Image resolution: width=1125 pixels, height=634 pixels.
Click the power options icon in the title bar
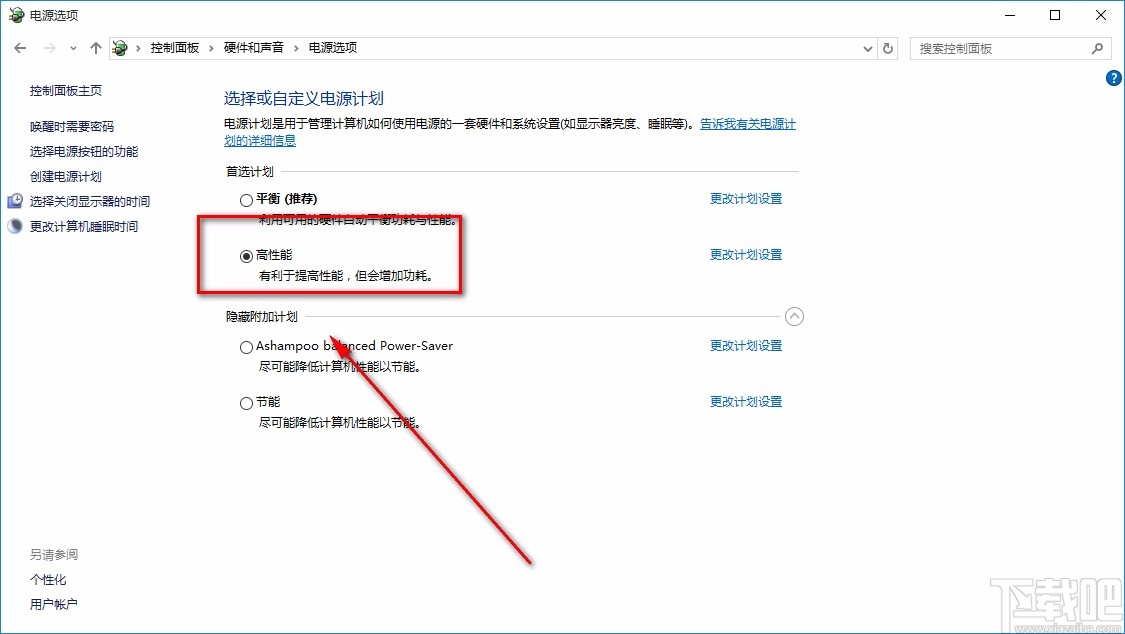point(14,14)
